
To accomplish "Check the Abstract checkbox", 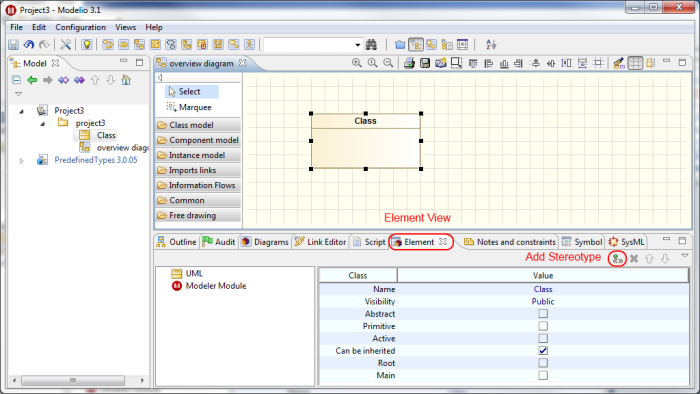I will pos(543,314).
